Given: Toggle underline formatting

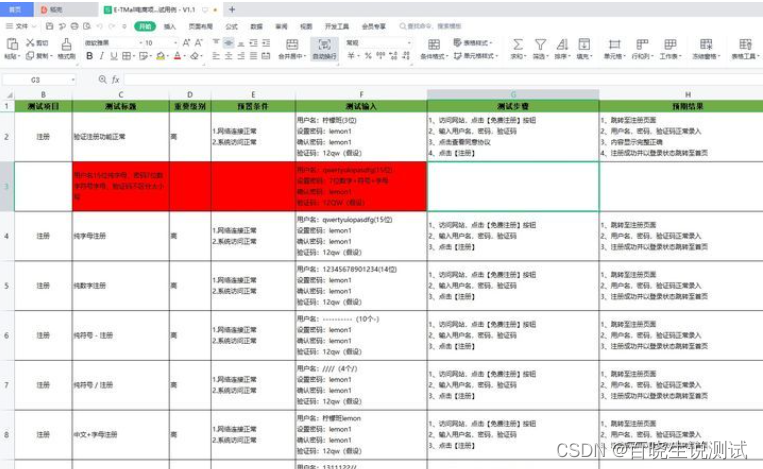Looking at the screenshot, I should [114, 56].
